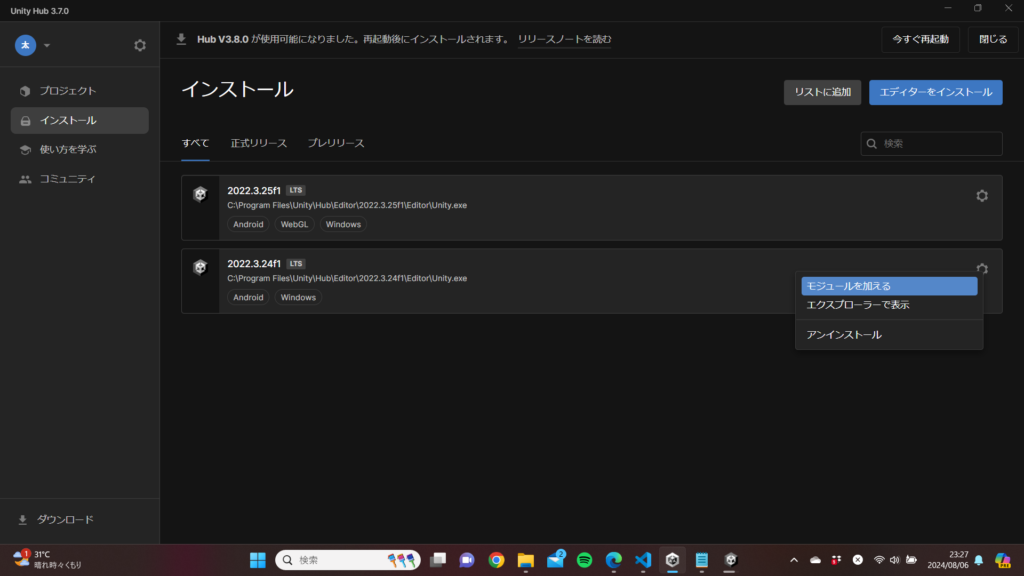This screenshot has width=1024, height=576.
Task: Open the notification bell icon
Action: coord(978,560)
